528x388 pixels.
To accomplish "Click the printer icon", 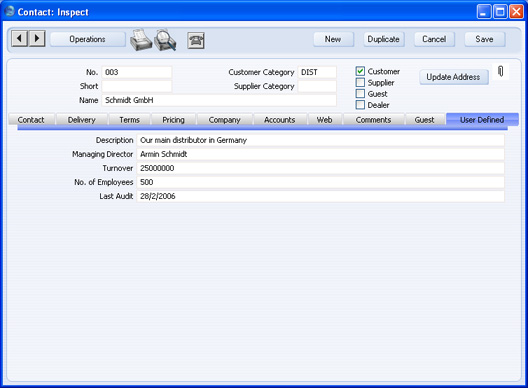I will (141, 40).
